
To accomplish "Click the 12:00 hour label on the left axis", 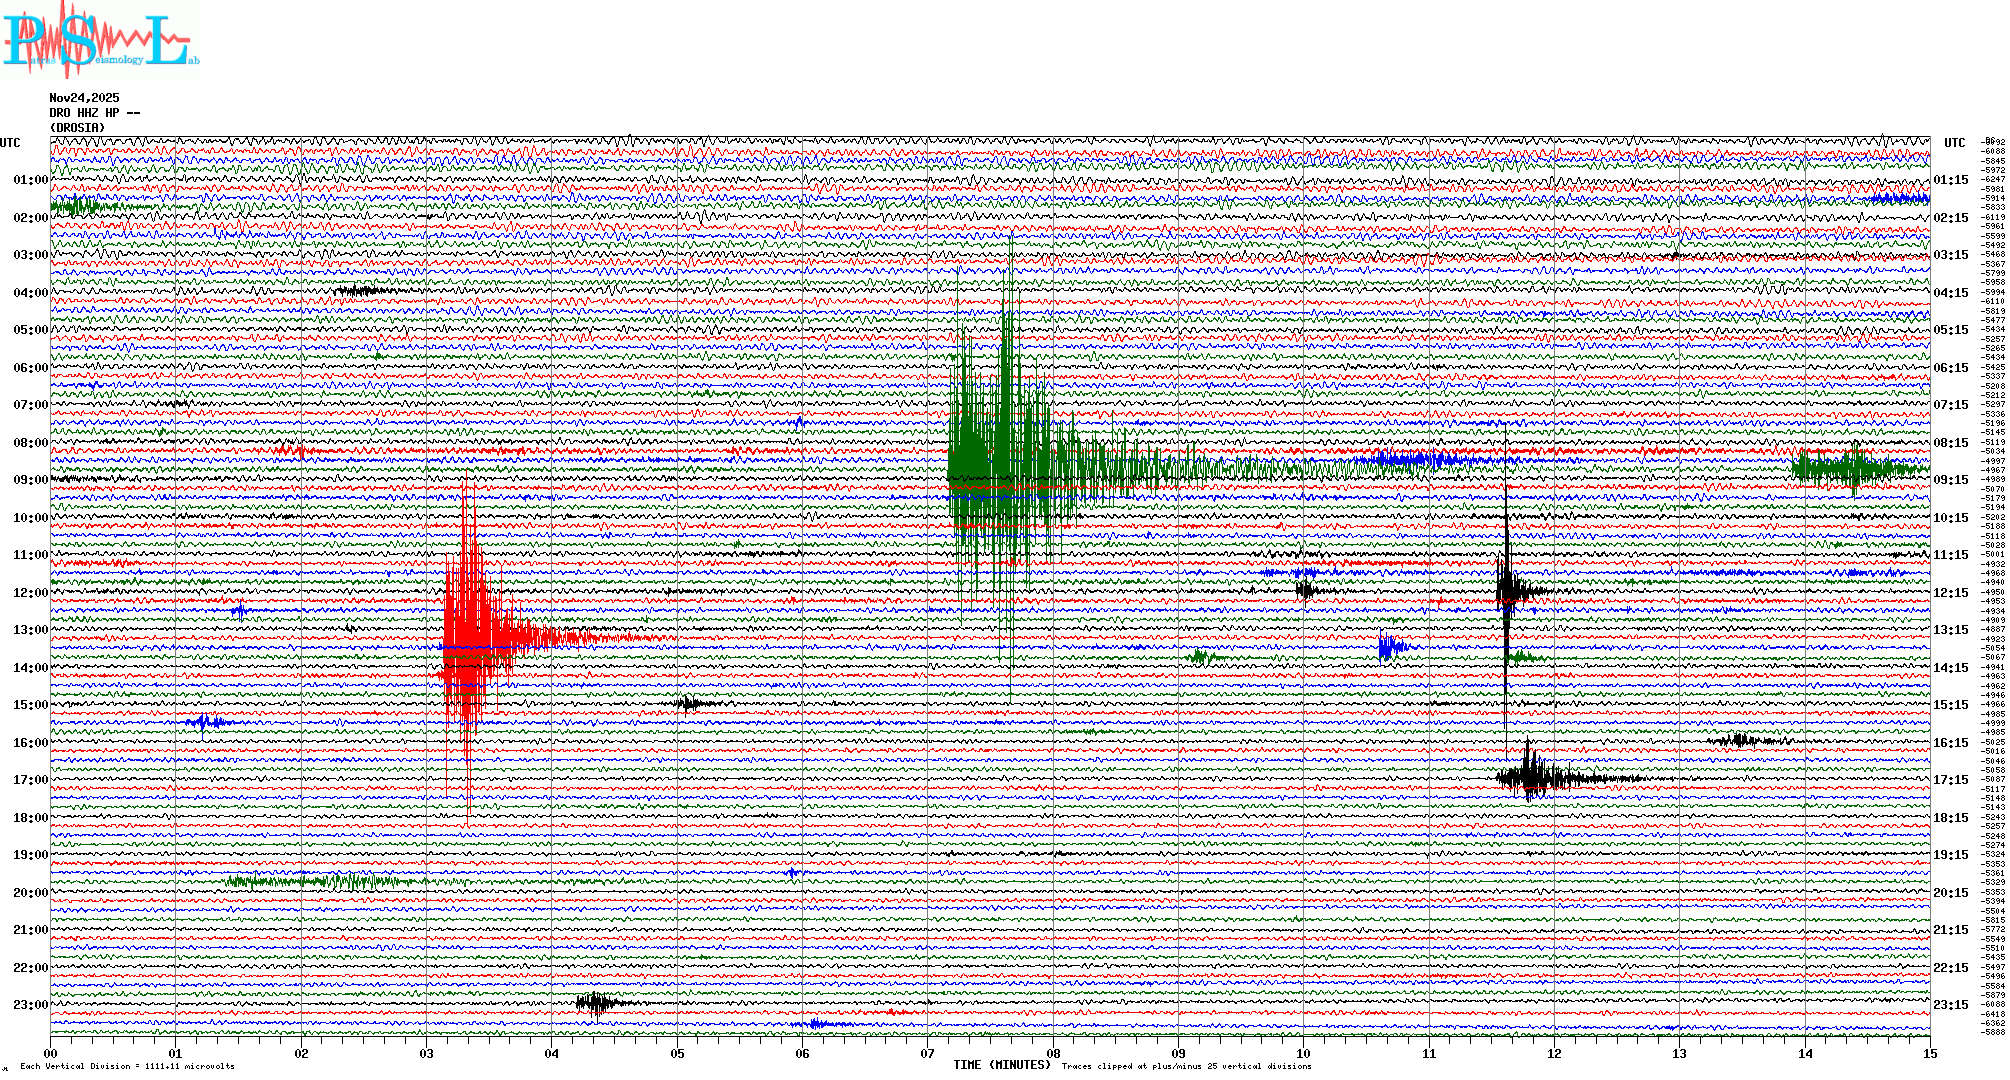I will coord(30,593).
